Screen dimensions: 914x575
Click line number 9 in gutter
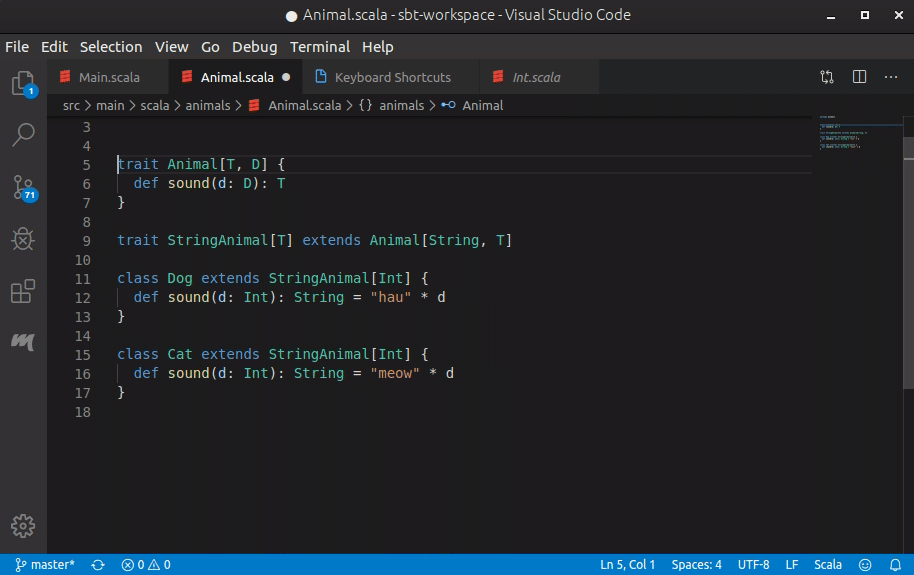coord(86,241)
